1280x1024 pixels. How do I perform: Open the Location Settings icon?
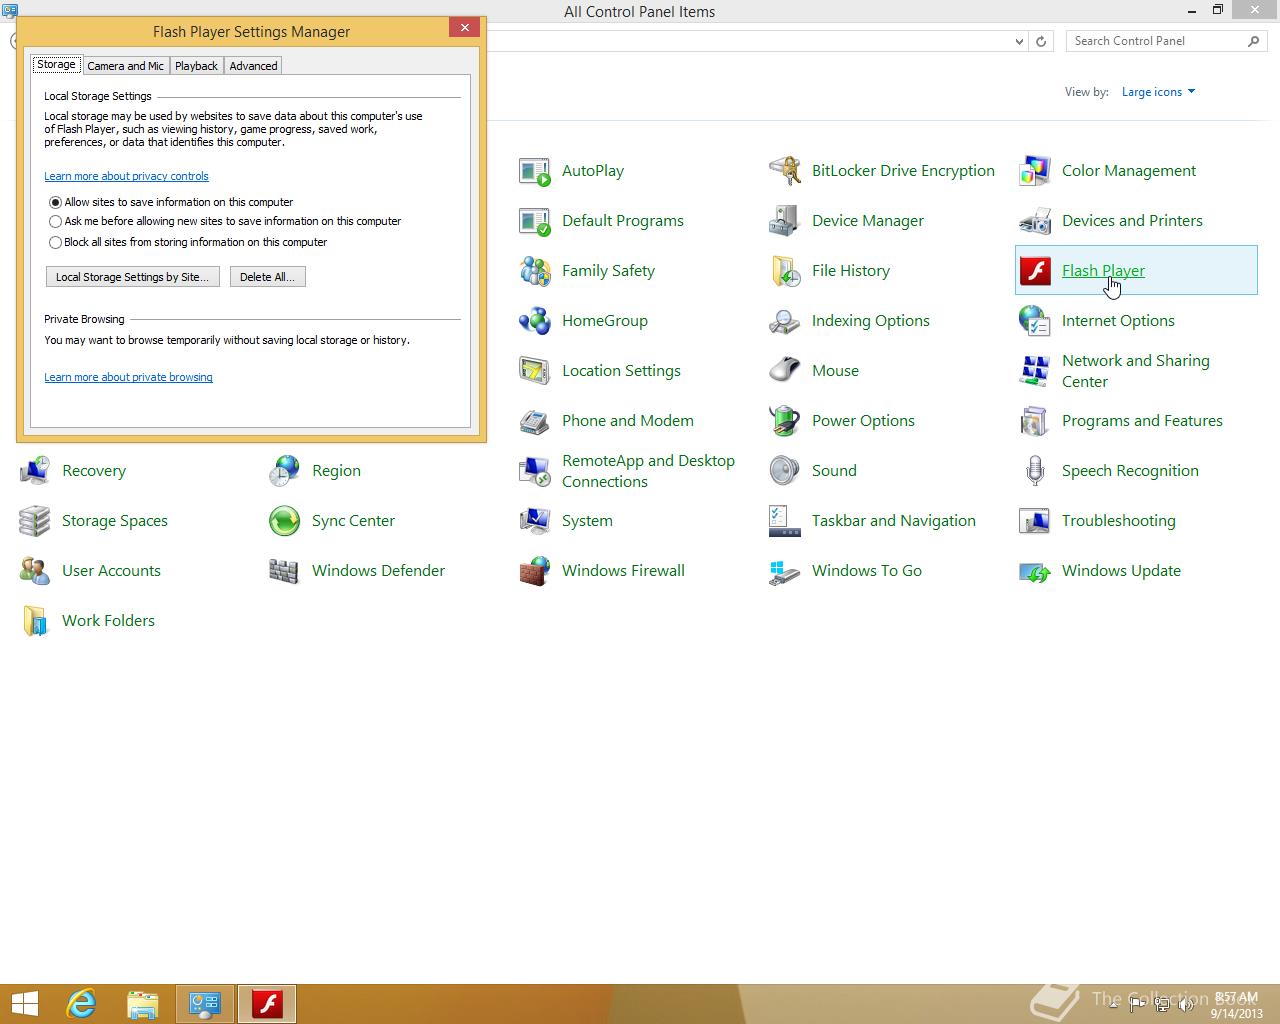535,371
